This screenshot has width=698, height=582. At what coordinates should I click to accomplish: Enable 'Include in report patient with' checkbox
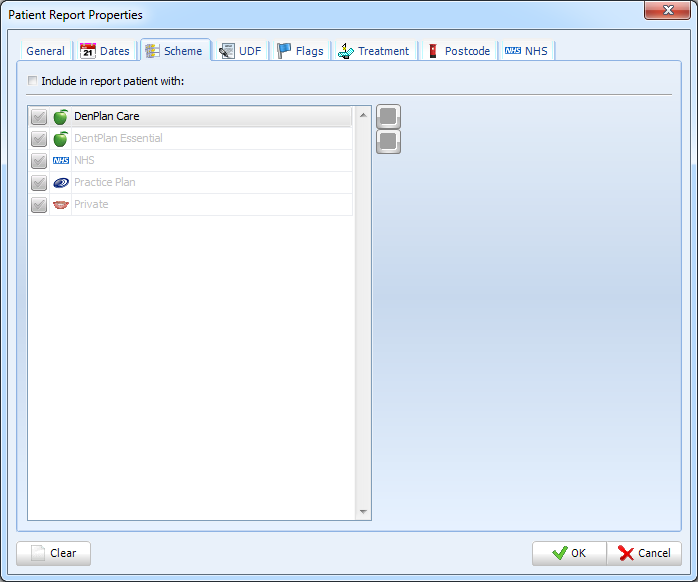(32, 81)
